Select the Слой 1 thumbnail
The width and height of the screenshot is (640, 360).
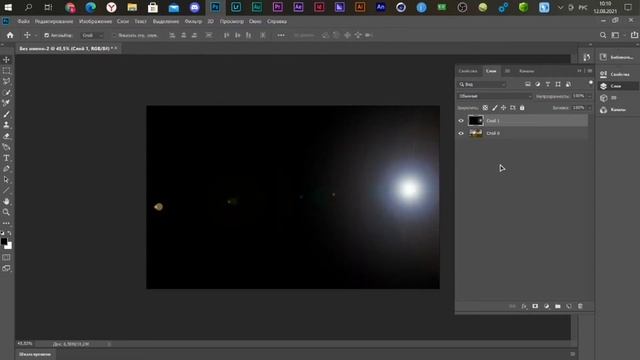click(476, 121)
